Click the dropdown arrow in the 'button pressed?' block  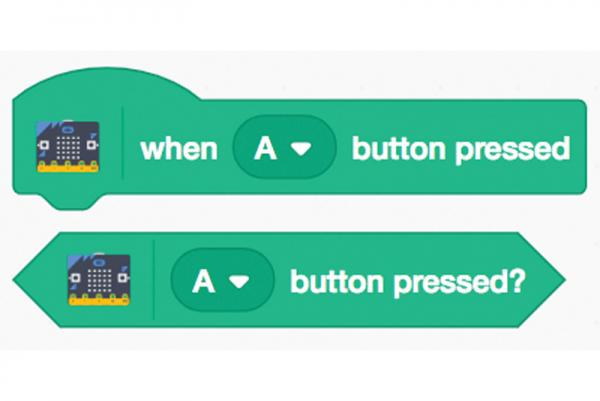[239, 282]
